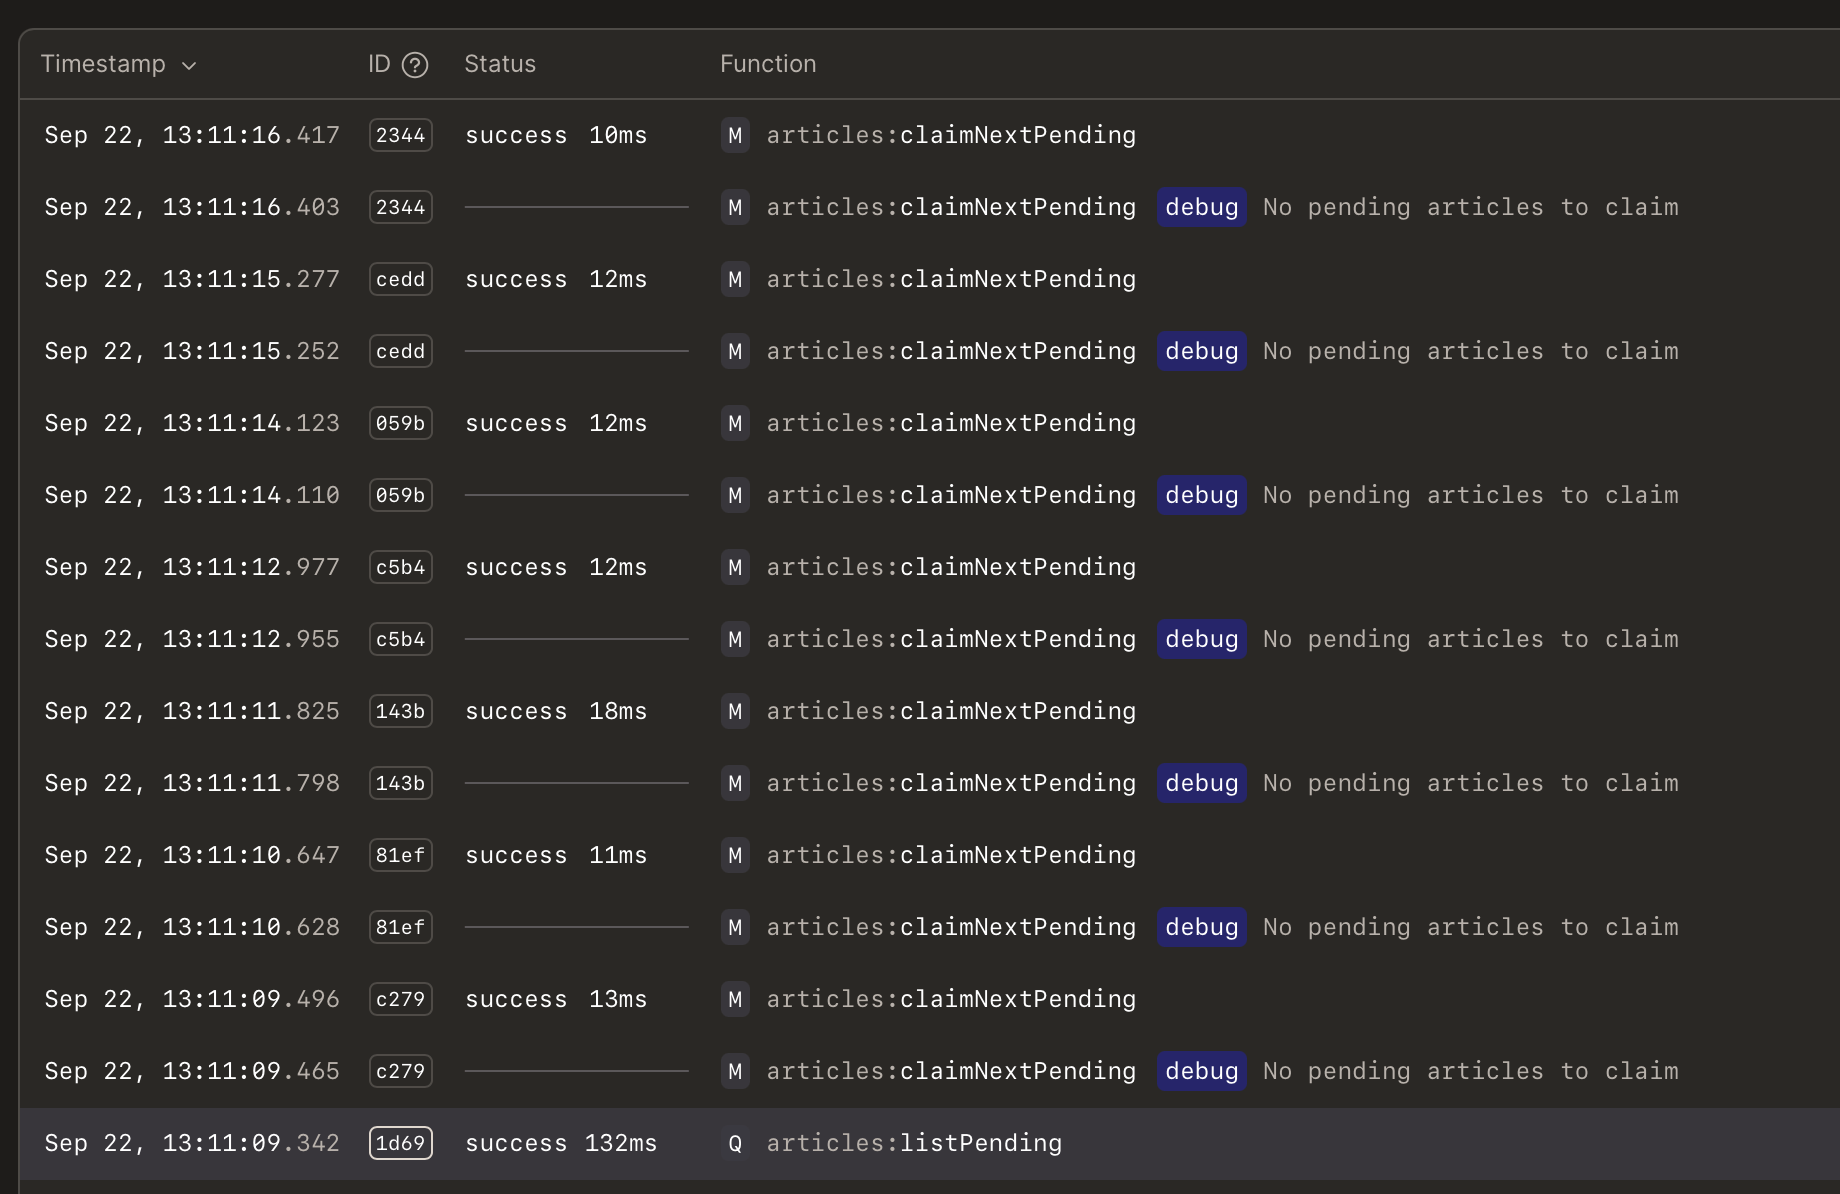Click success 132ms status
1840x1194 pixels.
pos(561,1143)
